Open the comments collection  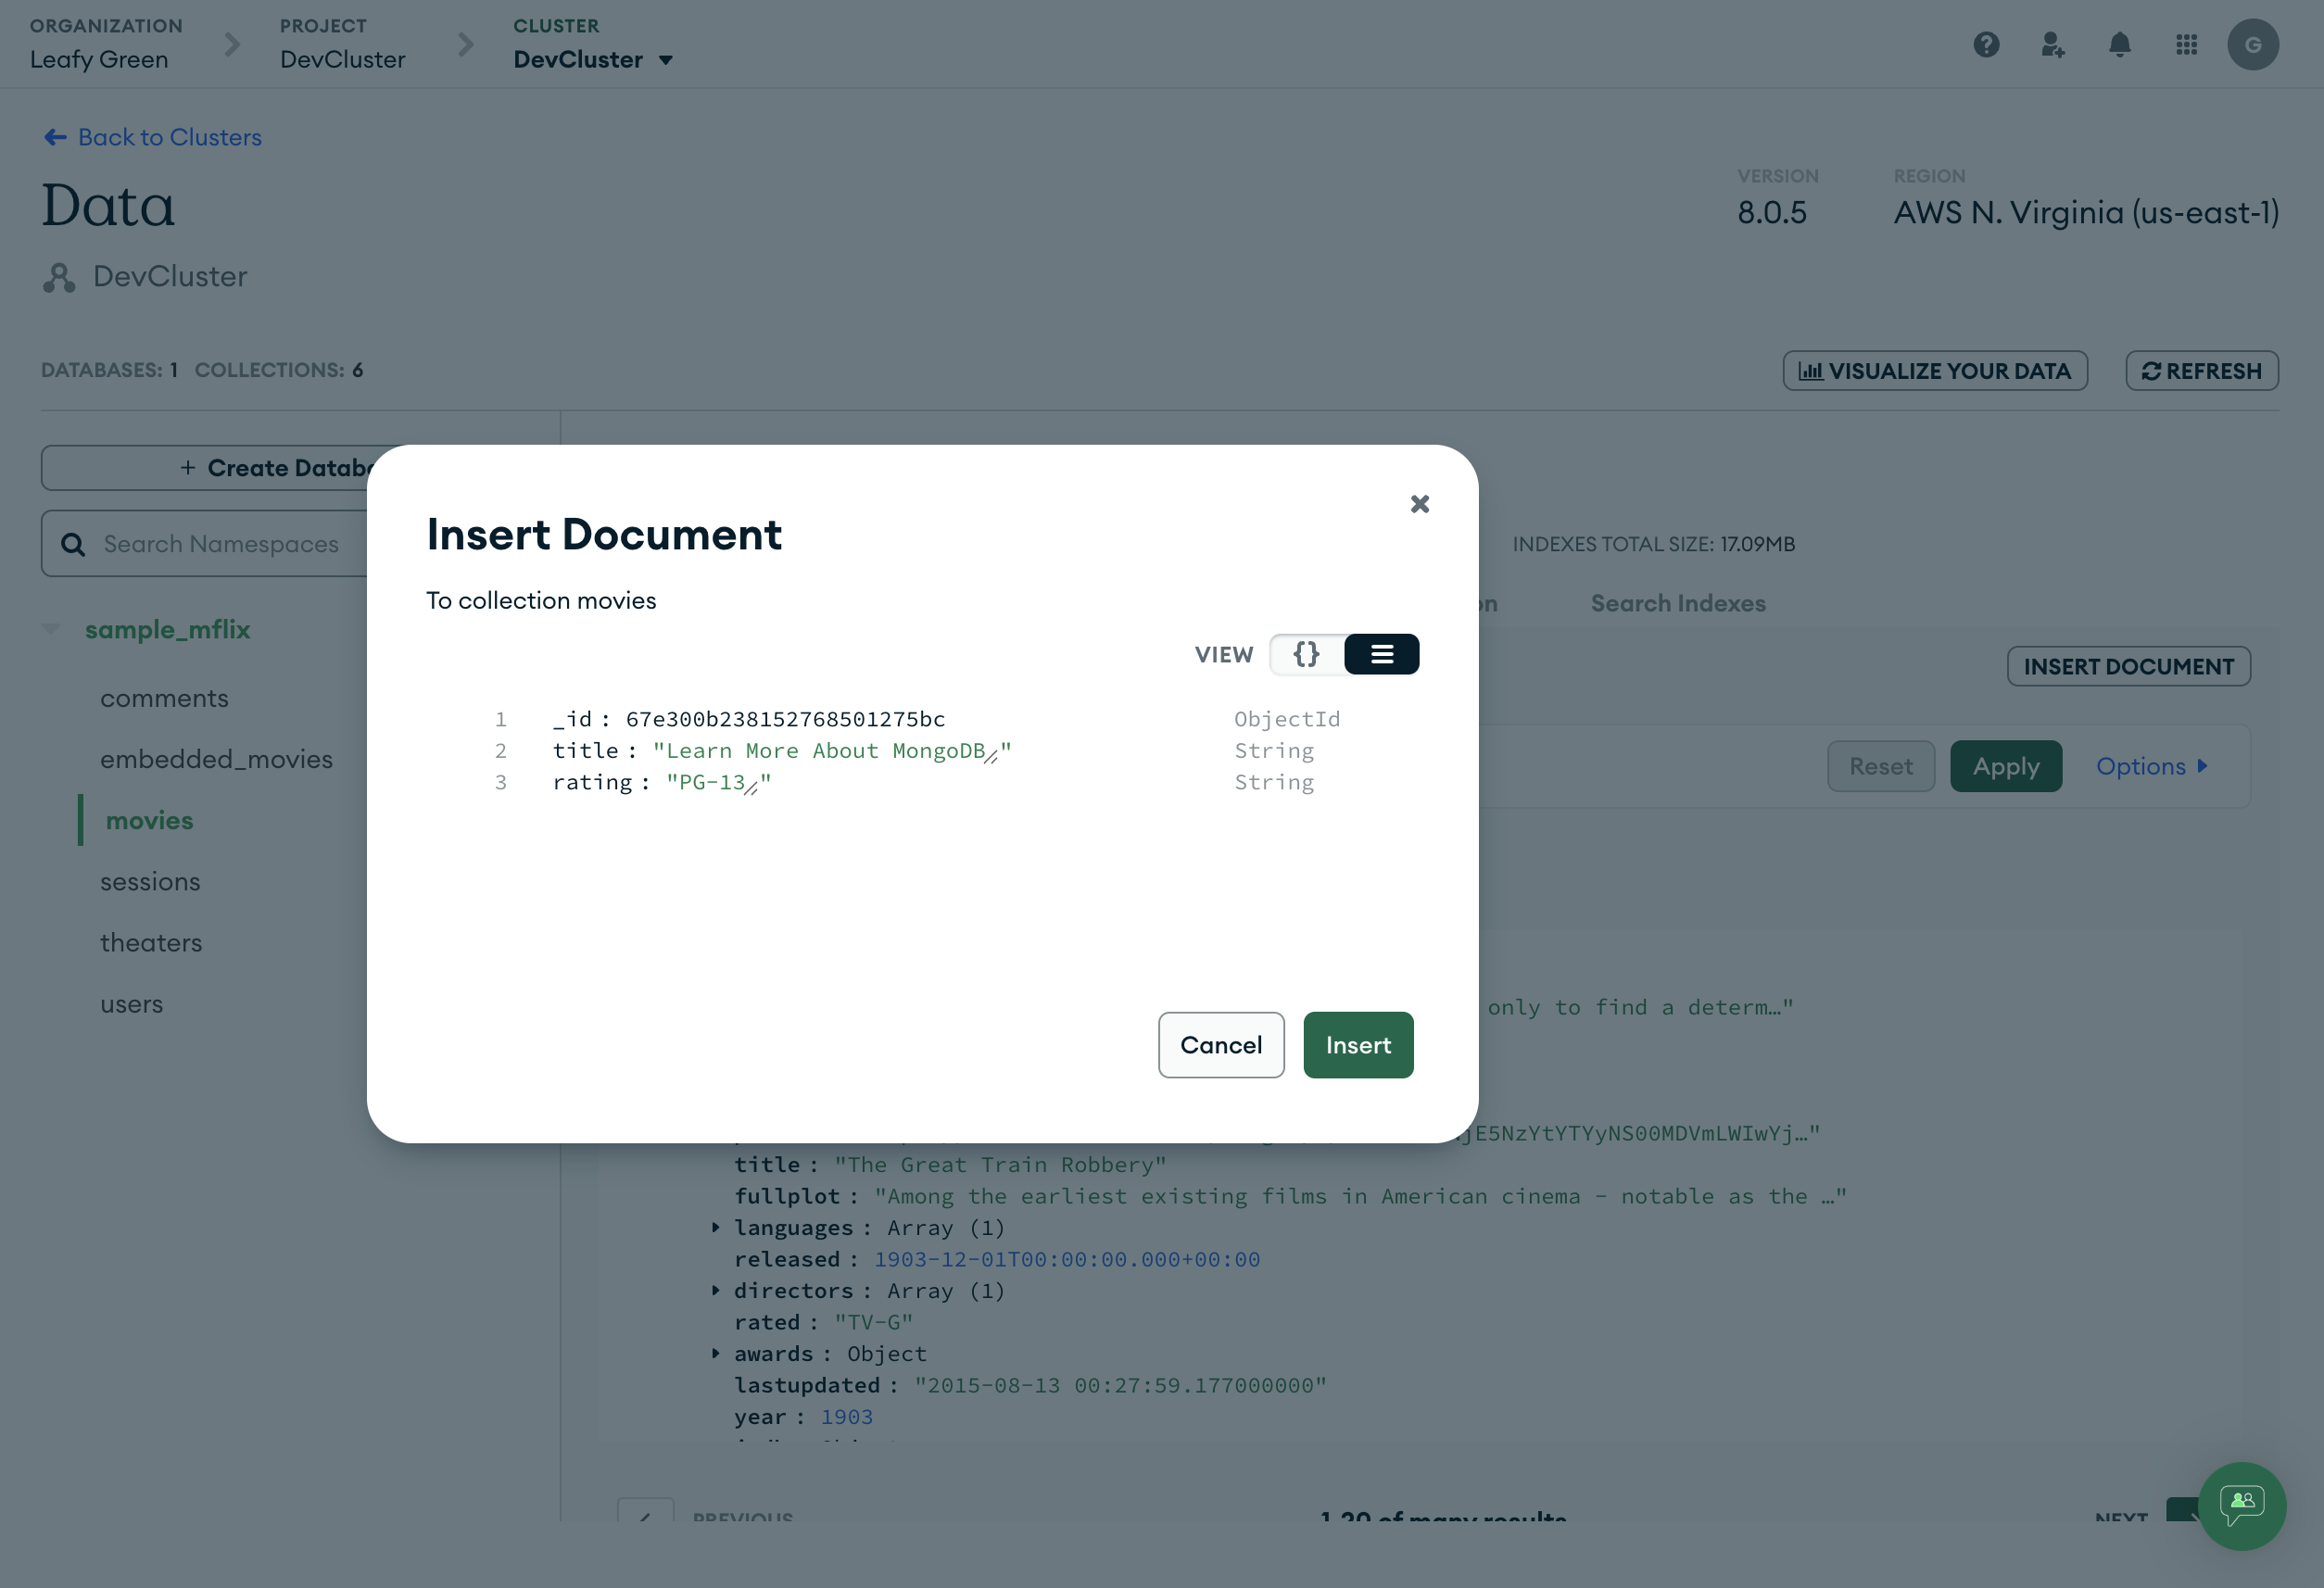164,698
